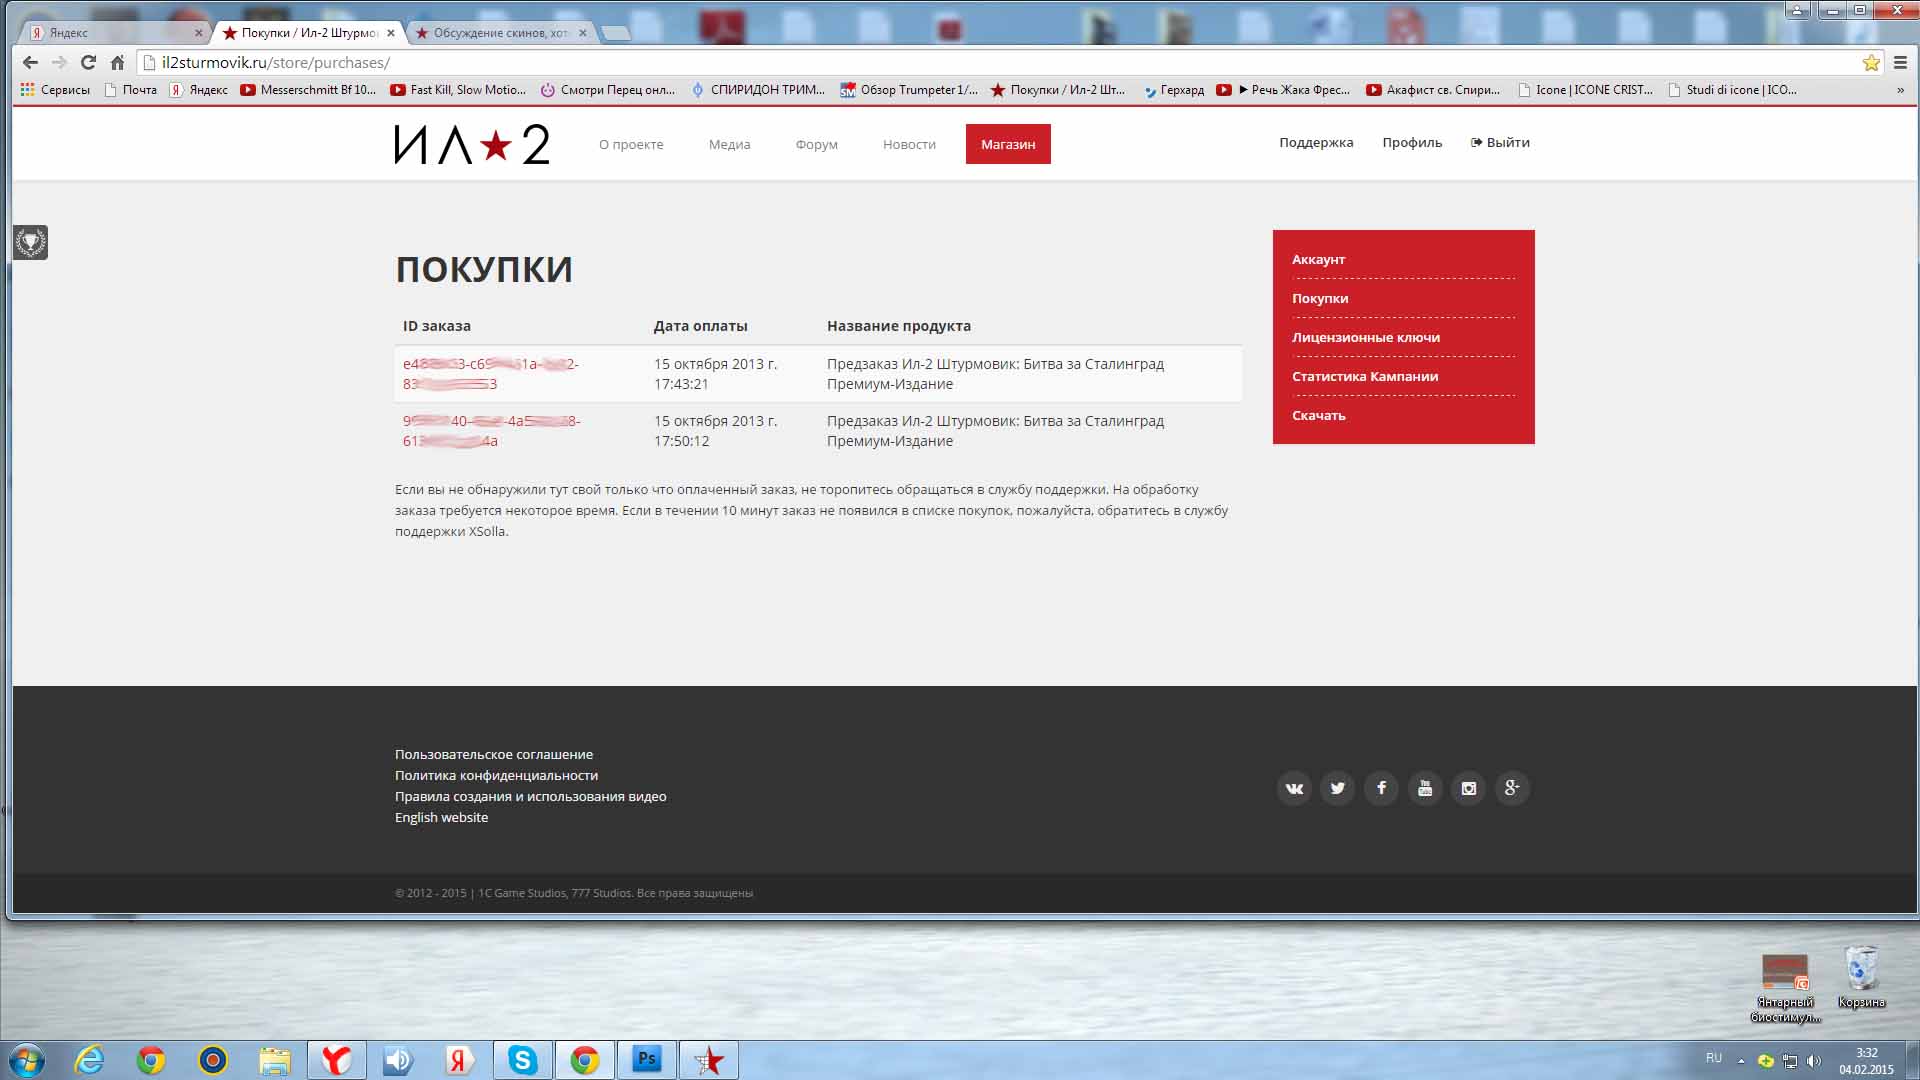The image size is (1920, 1080).
Task: Bookmark the page with the star icon
Action: 1871,63
